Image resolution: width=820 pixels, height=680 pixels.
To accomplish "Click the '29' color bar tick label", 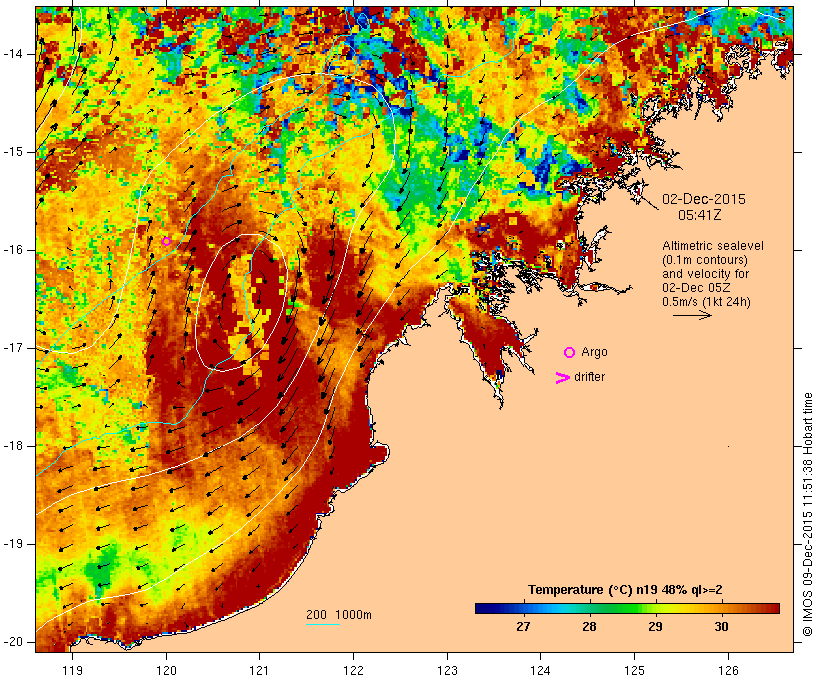I will point(655,626).
